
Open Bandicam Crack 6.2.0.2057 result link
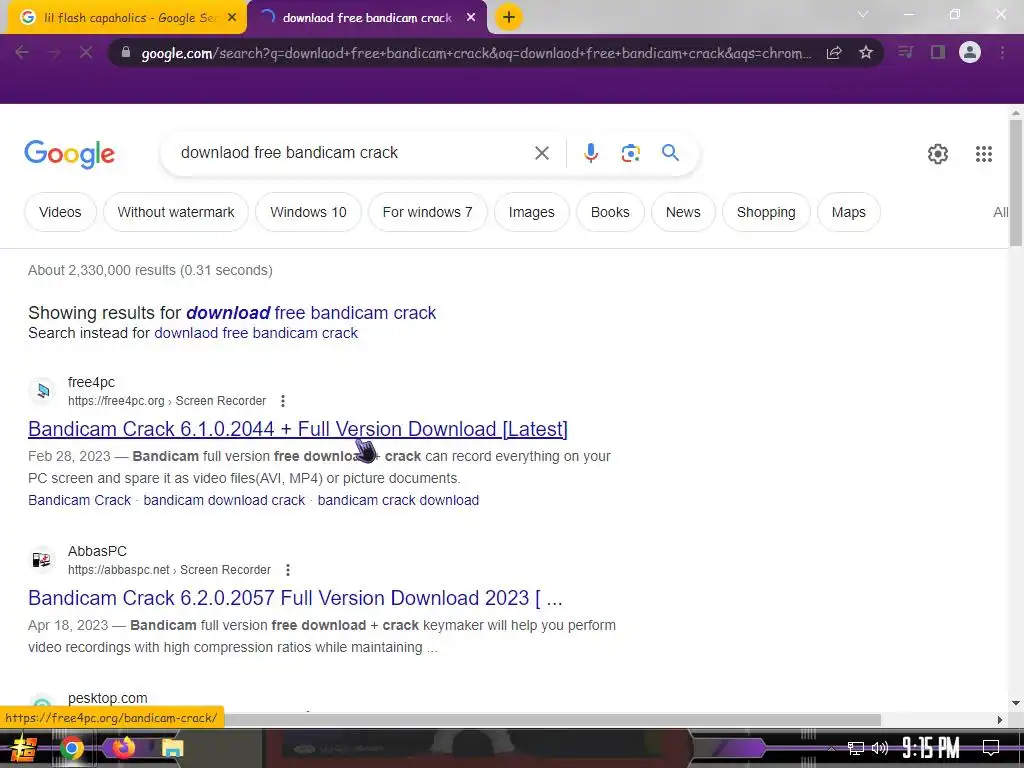(x=295, y=598)
